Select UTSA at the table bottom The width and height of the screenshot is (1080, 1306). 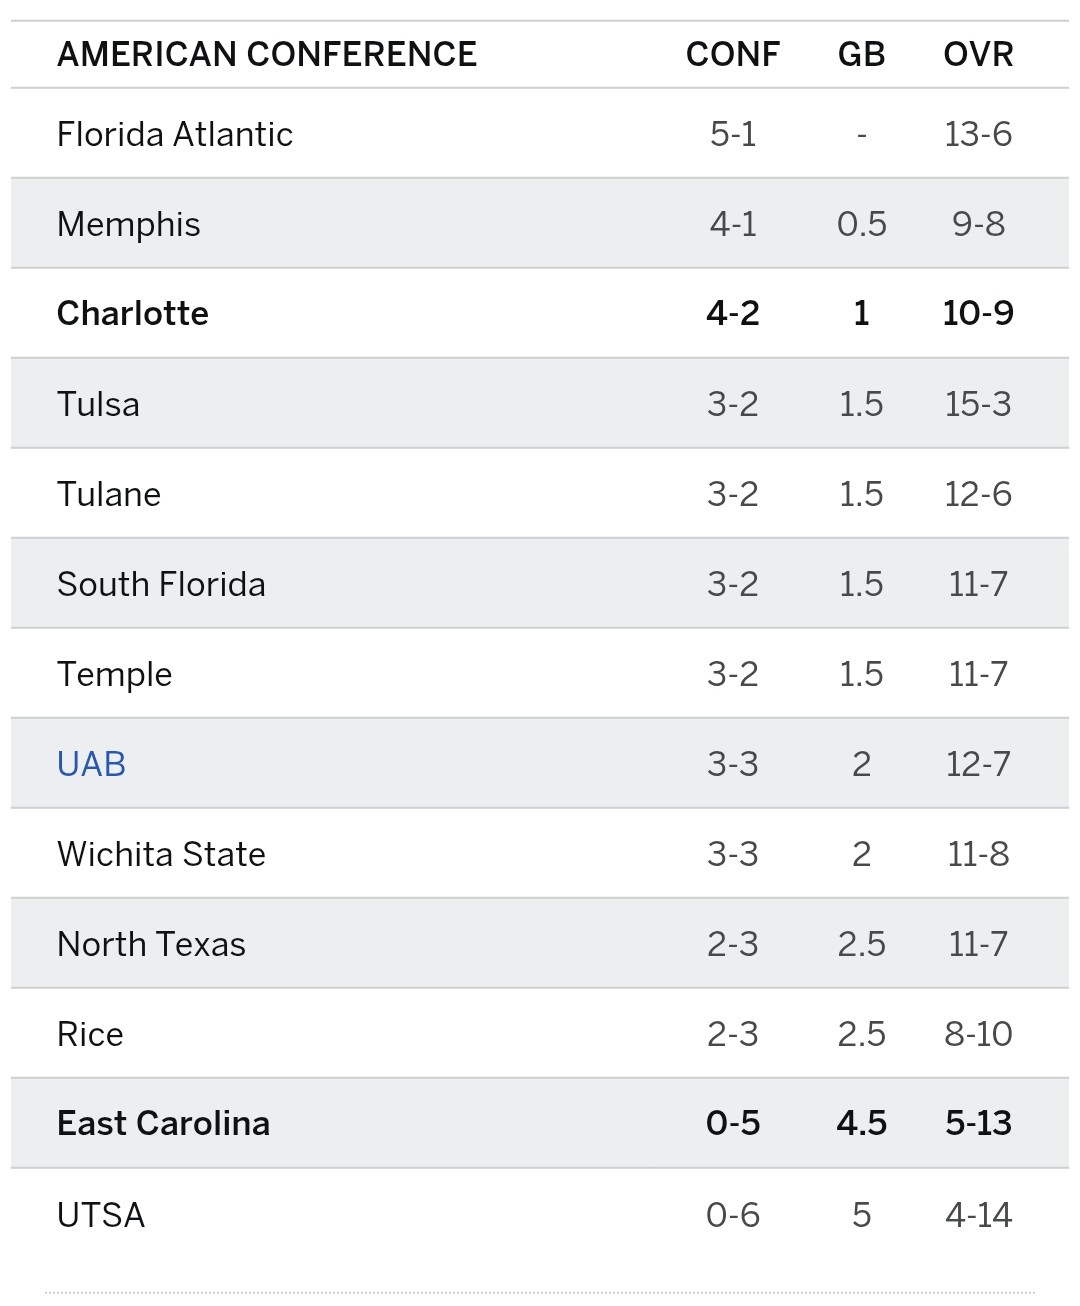coord(101,1215)
